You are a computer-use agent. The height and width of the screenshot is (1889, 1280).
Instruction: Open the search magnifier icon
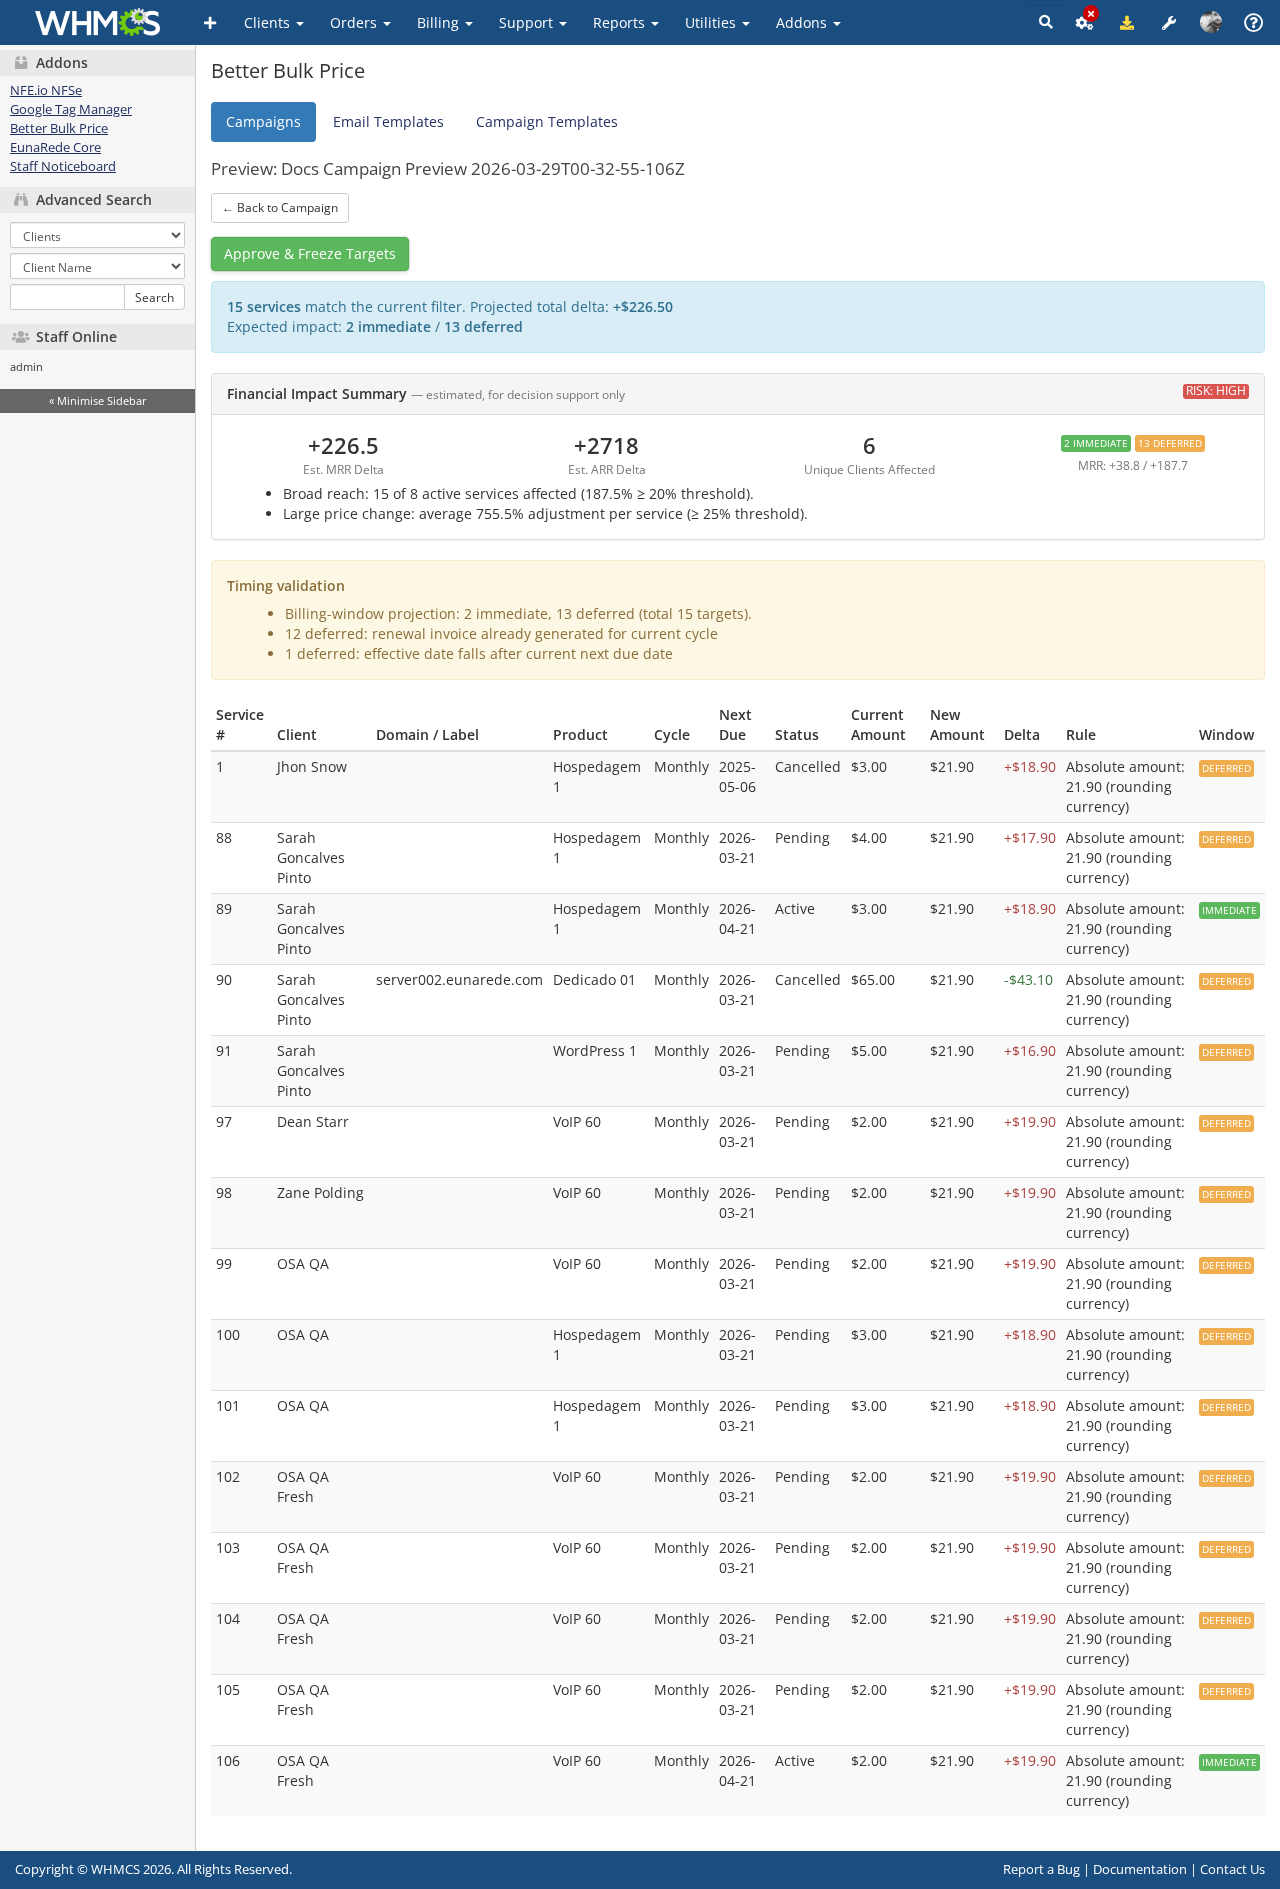pyautogui.click(x=1046, y=22)
